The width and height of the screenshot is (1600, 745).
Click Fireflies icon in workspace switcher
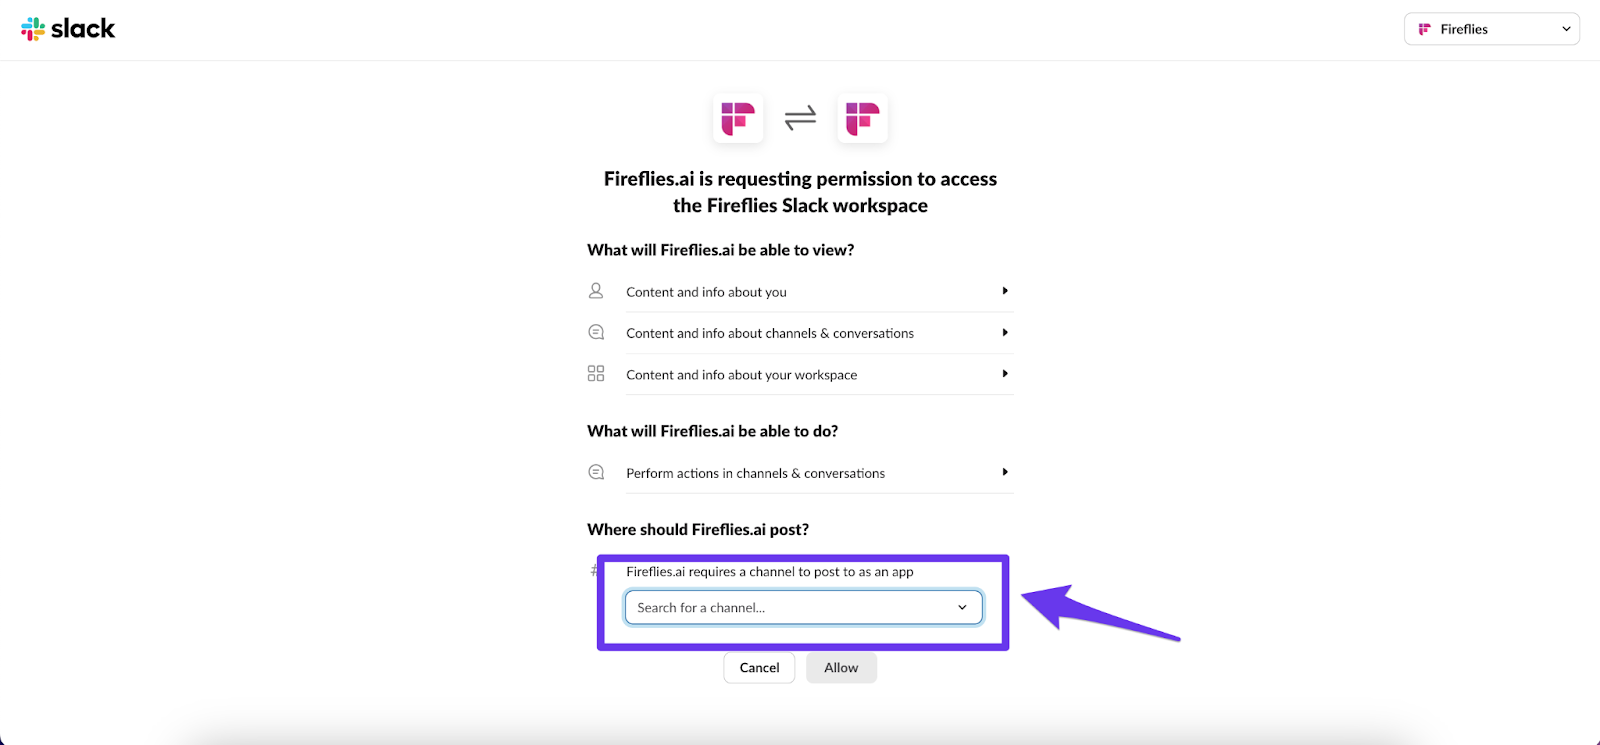tap(1425, 29)
